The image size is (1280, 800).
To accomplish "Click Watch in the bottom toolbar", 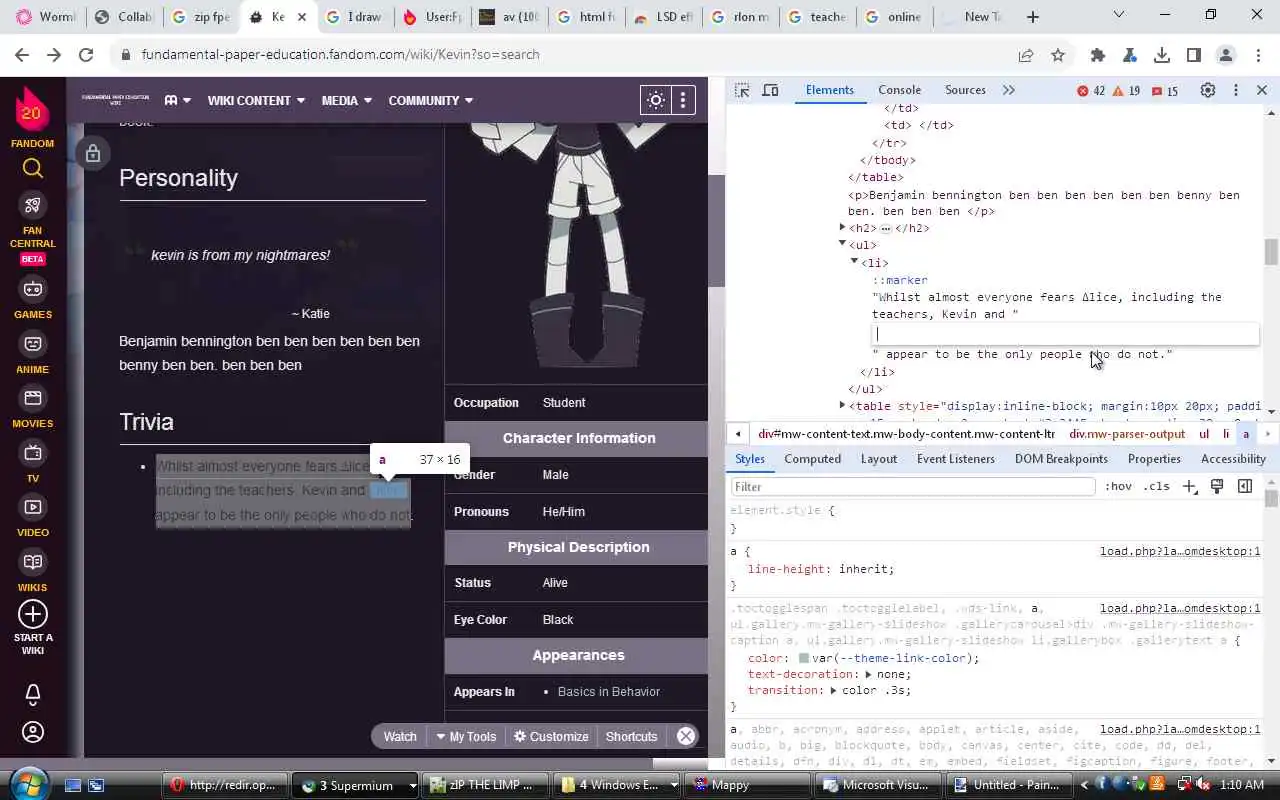I will [x=400, y=736].
